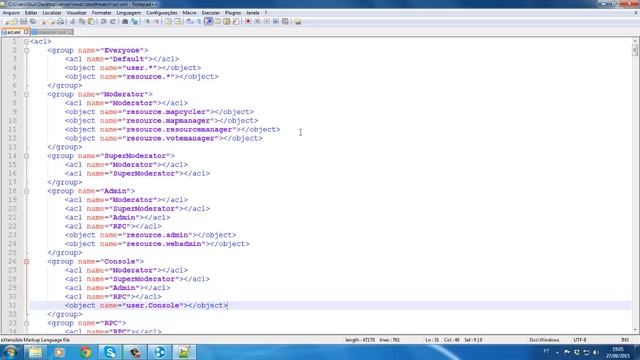Collapse the SuperModerator group fold marker
The width and height of the screenshot is (640, 360).
pos(27,156)
